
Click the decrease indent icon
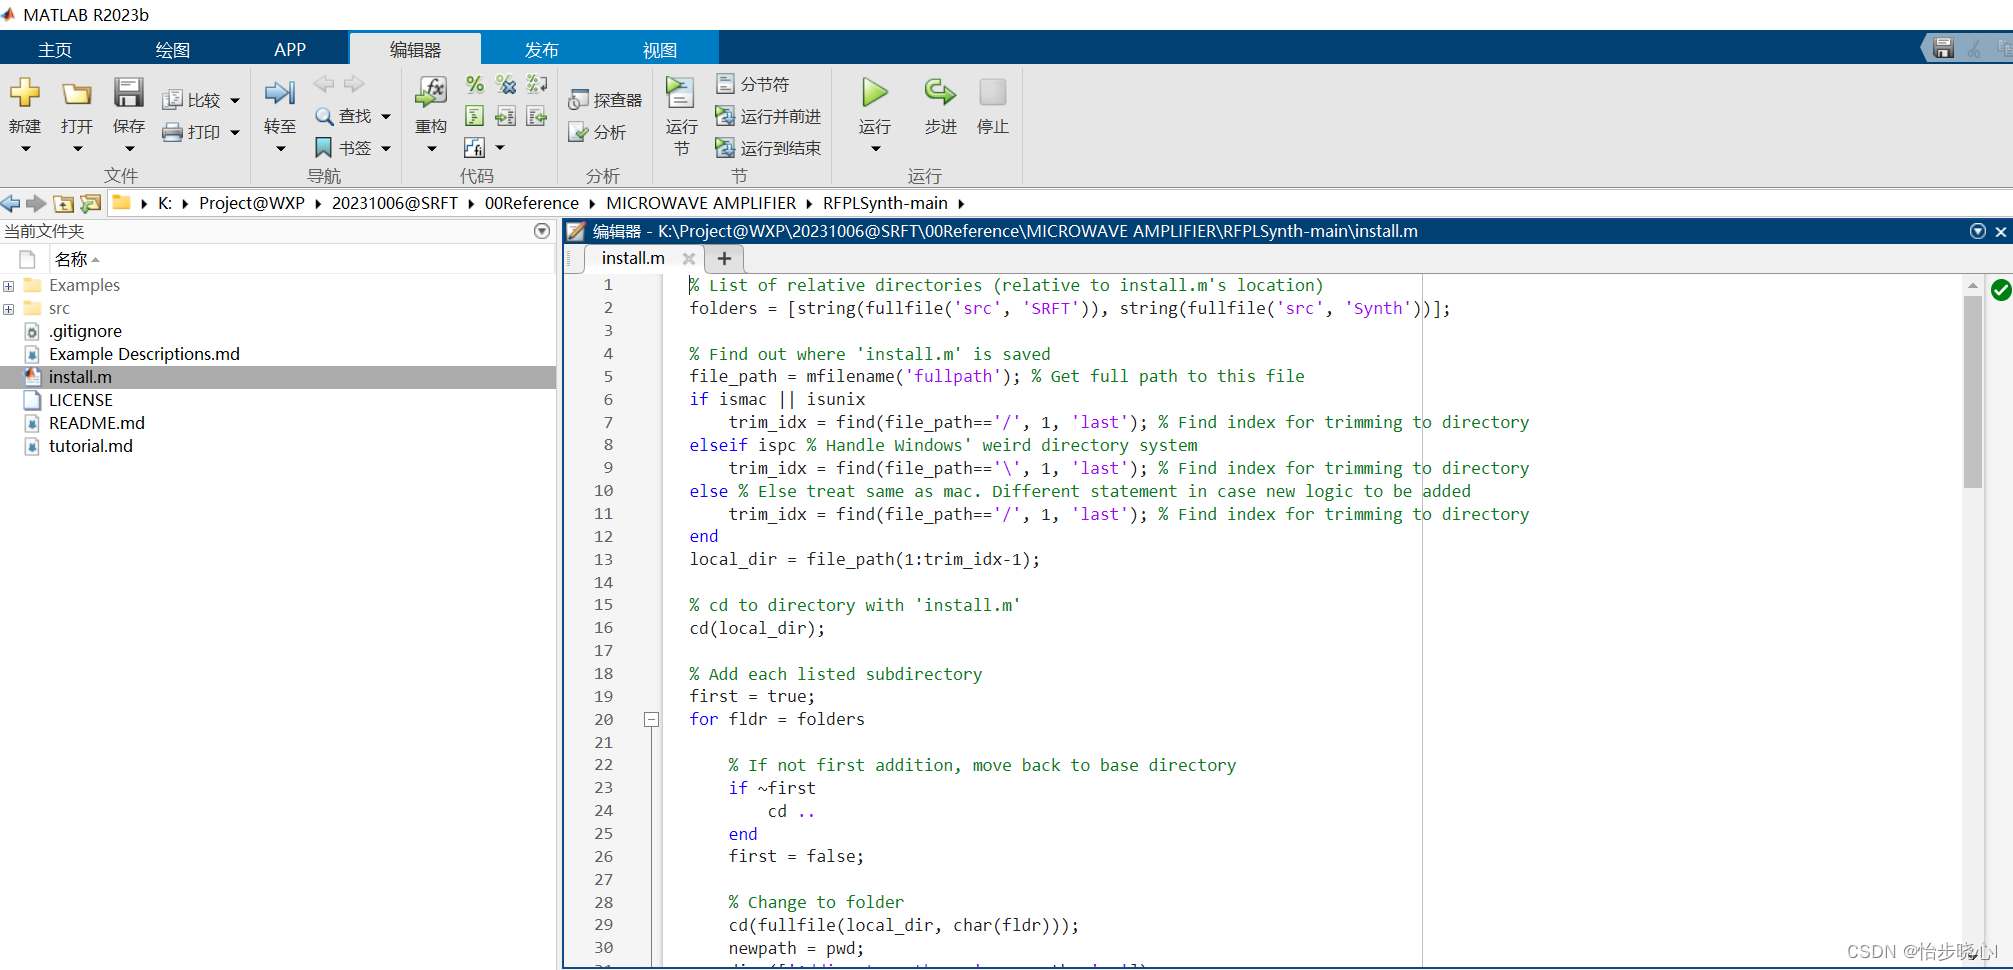[x=537, y=116]
